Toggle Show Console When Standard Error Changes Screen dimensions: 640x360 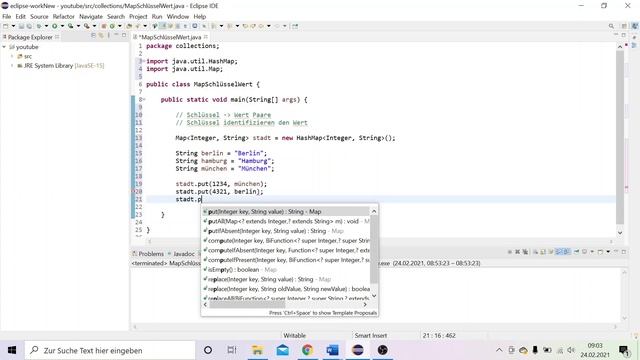(567, 252)
